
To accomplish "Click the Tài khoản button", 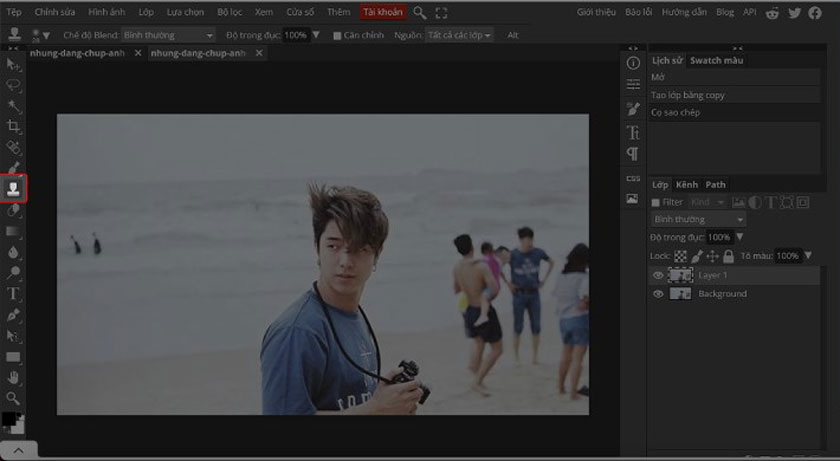I will pos(383,12).
